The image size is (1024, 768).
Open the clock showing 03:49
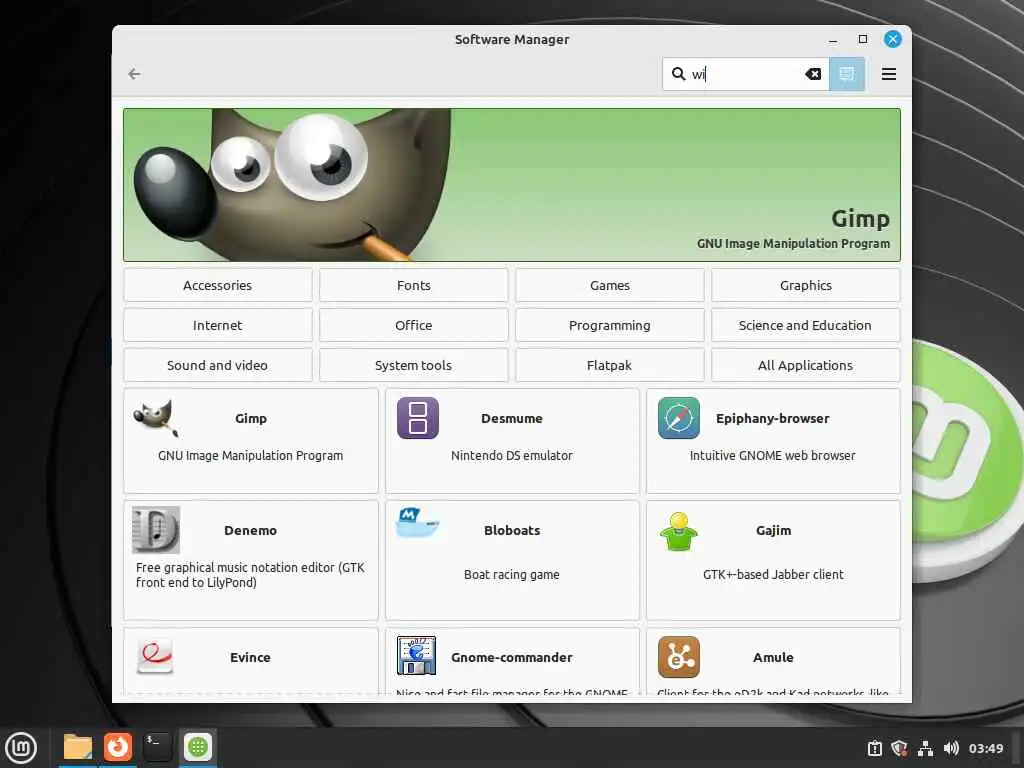coord(985,748)
